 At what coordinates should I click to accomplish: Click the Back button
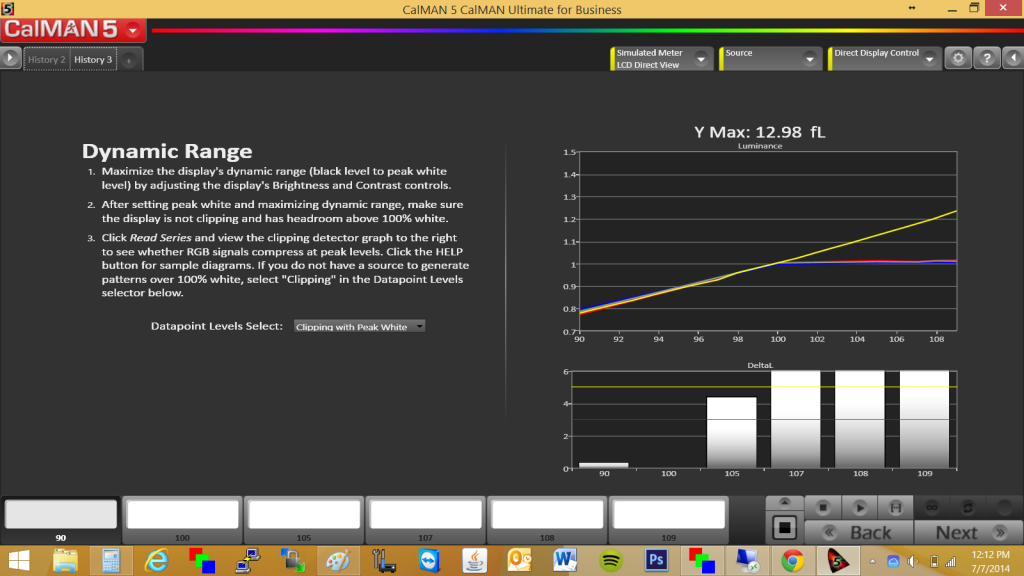coord(859,532)
